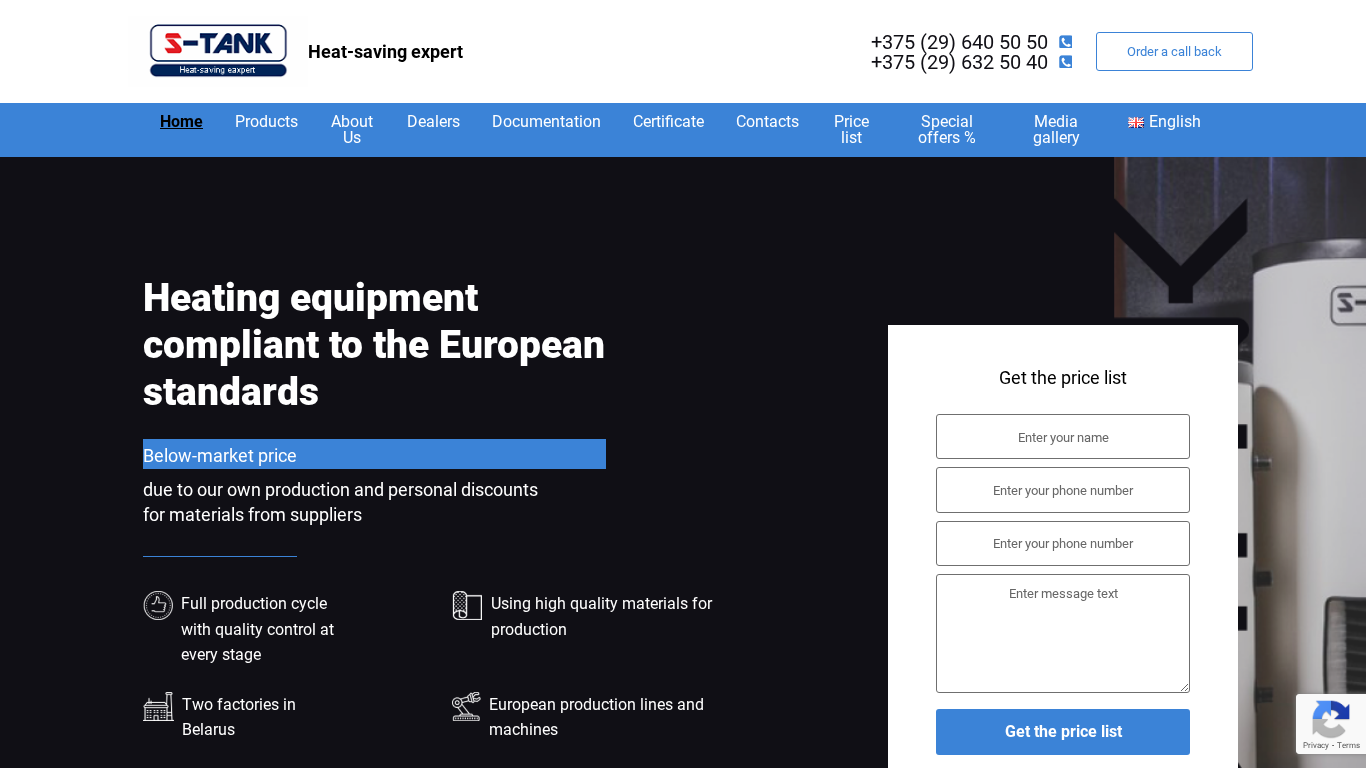Open the Documentation section
Screen dimensions: 1366x768
coord(546,122)
